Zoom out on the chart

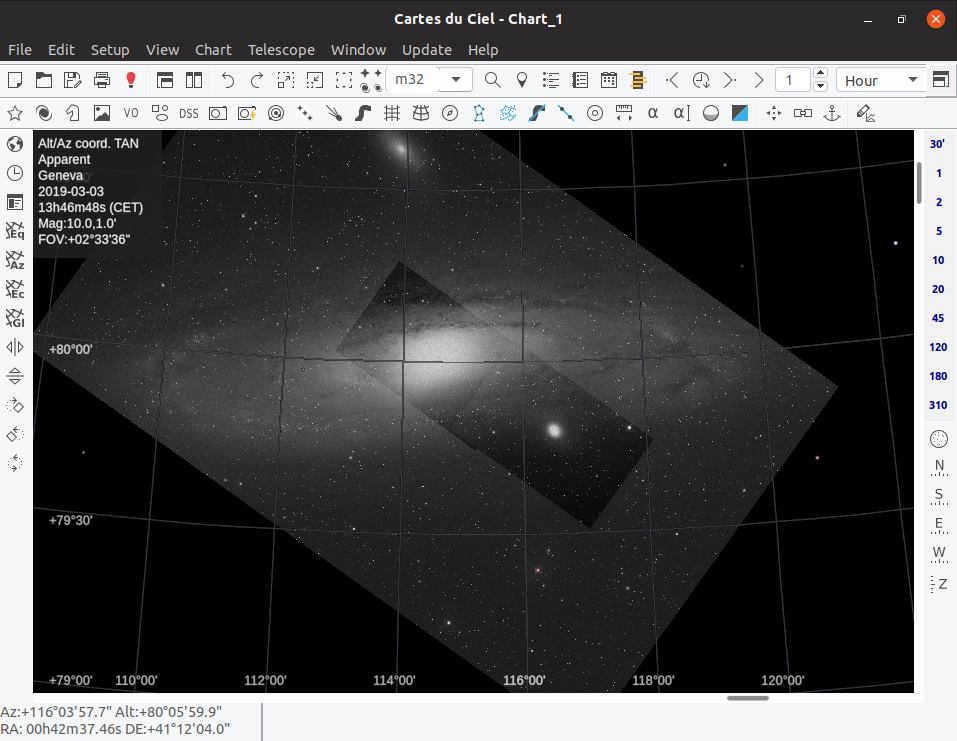[315, 80]
